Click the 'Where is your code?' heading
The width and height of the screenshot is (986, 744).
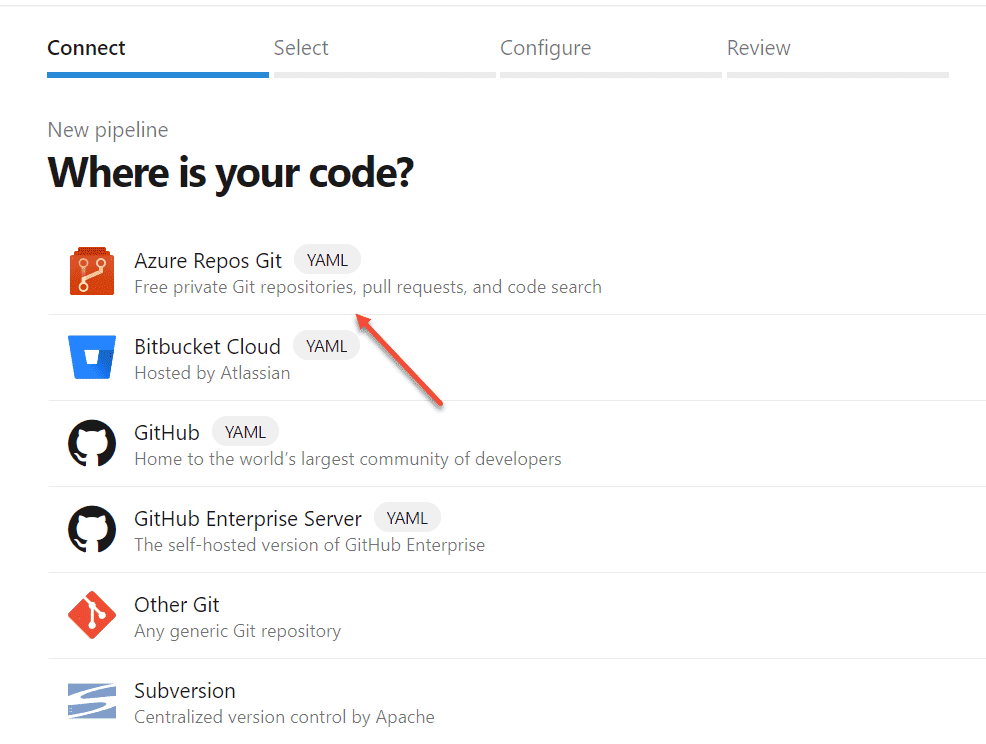pos(231,173)
